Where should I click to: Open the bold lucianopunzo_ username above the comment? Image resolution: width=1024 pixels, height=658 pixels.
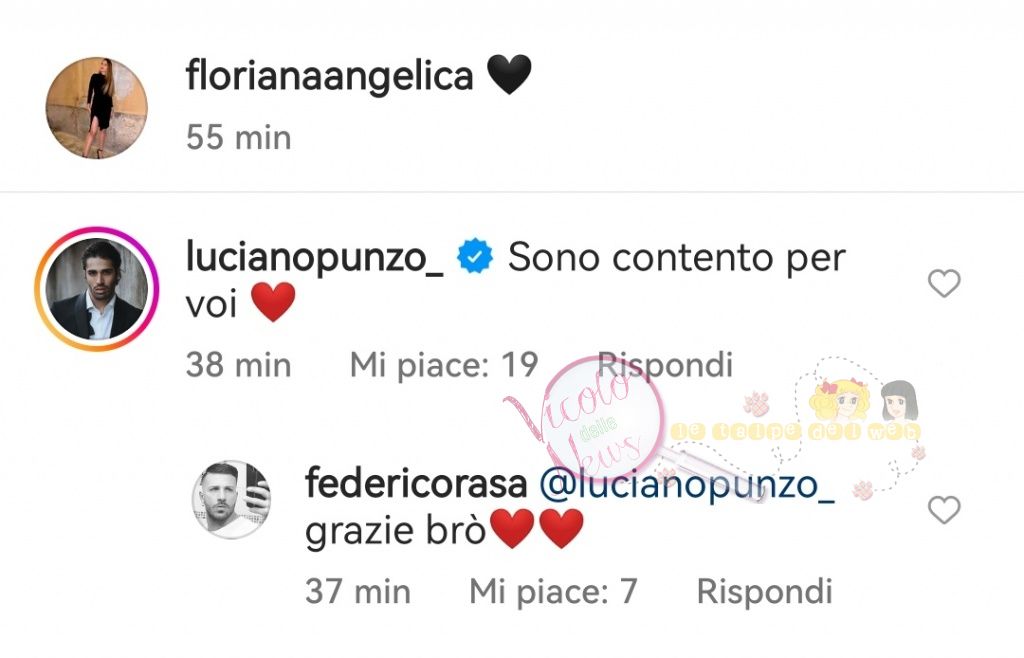click(315, 257)
